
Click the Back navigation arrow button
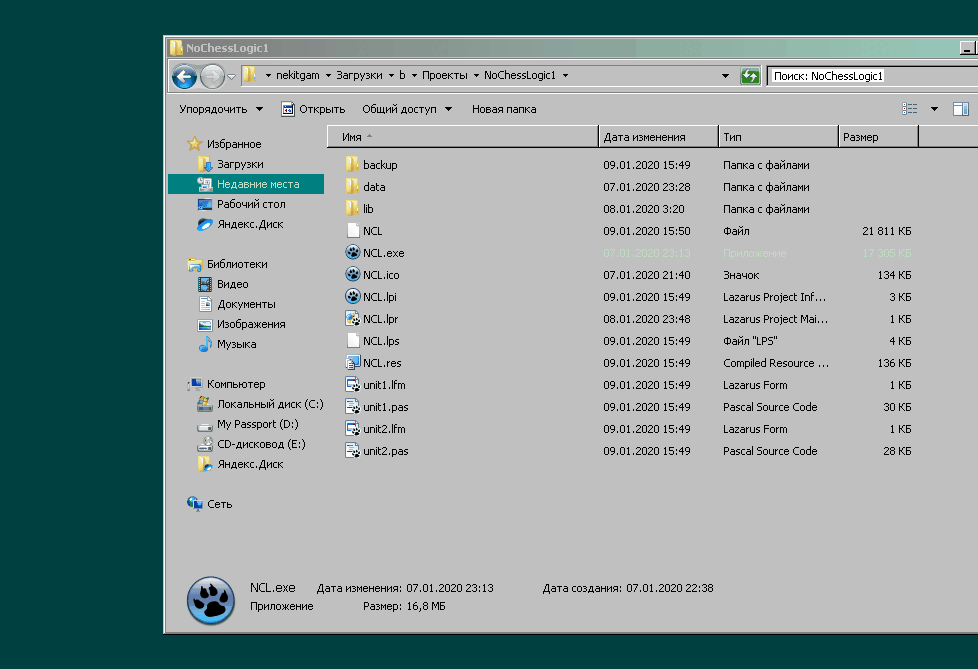tap(184, 77)
